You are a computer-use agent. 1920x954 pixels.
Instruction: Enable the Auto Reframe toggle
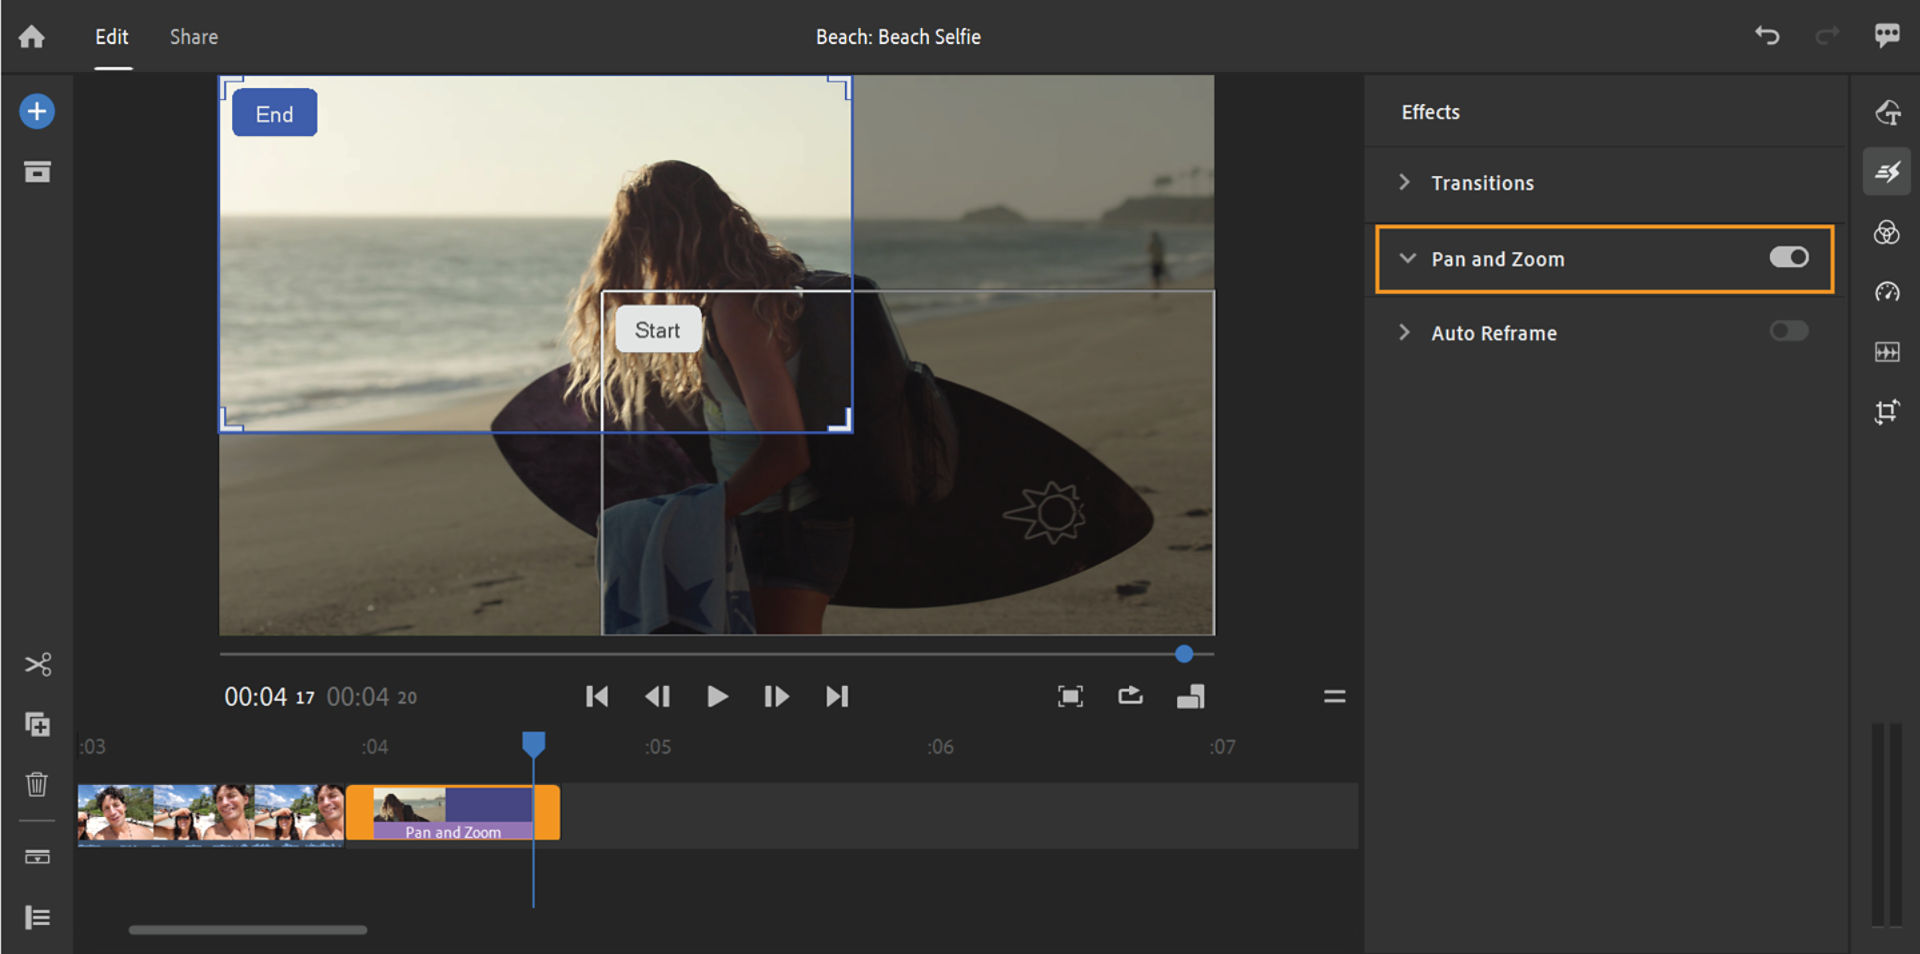[x=1789, y=331]
